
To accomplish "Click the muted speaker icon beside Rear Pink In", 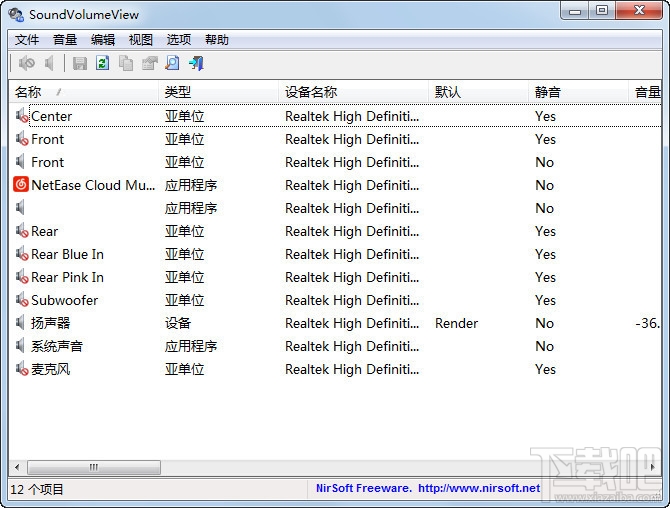I will (x=22, y=277).
